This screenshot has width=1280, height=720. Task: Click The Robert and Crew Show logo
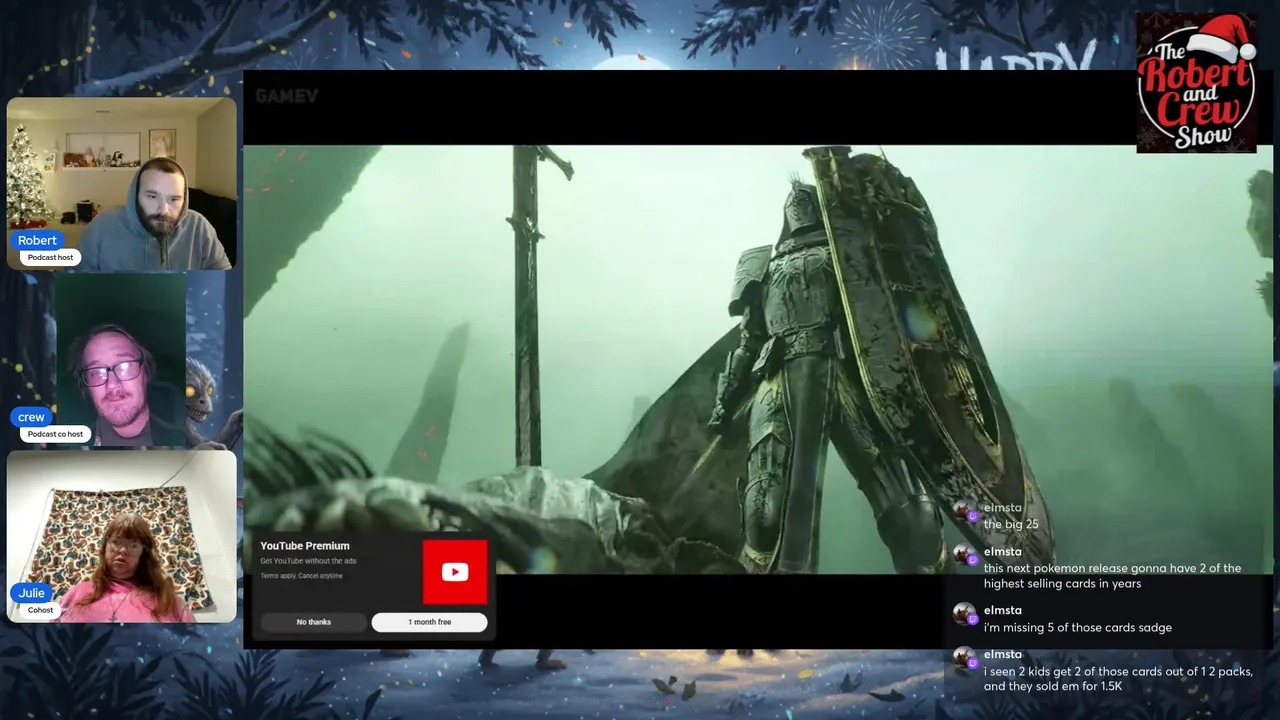coord(1196,83)
